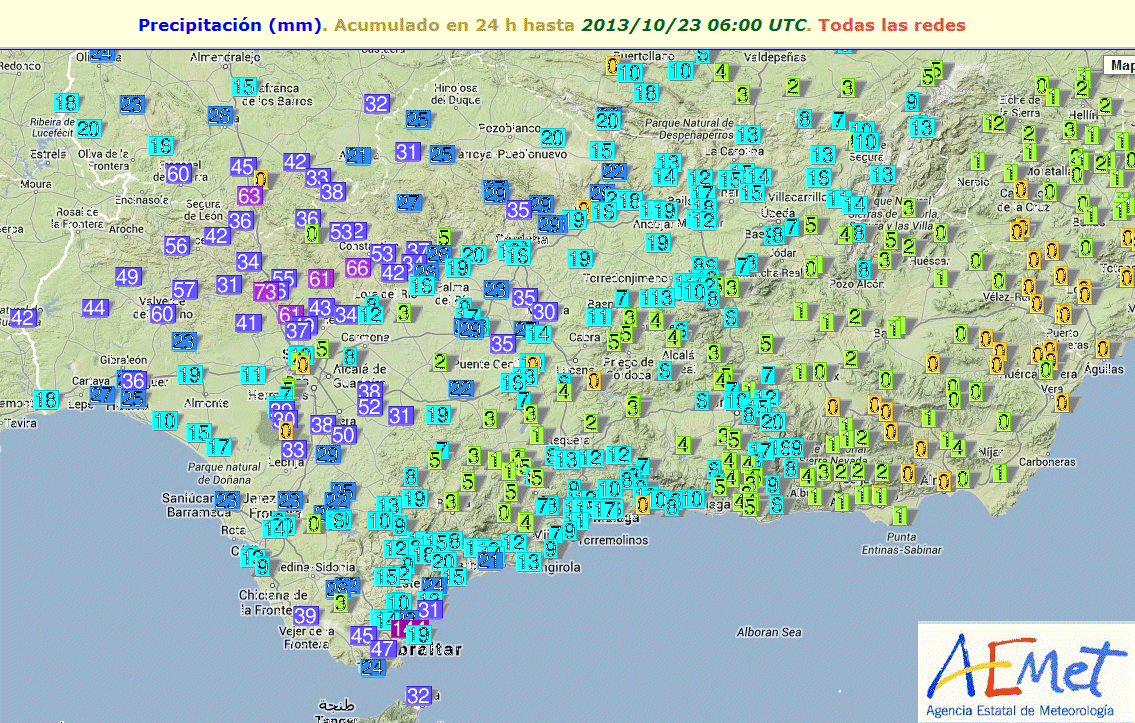Click the Carboneras town label
The image size is (1135, 723).
click(x=1047, y=462)
